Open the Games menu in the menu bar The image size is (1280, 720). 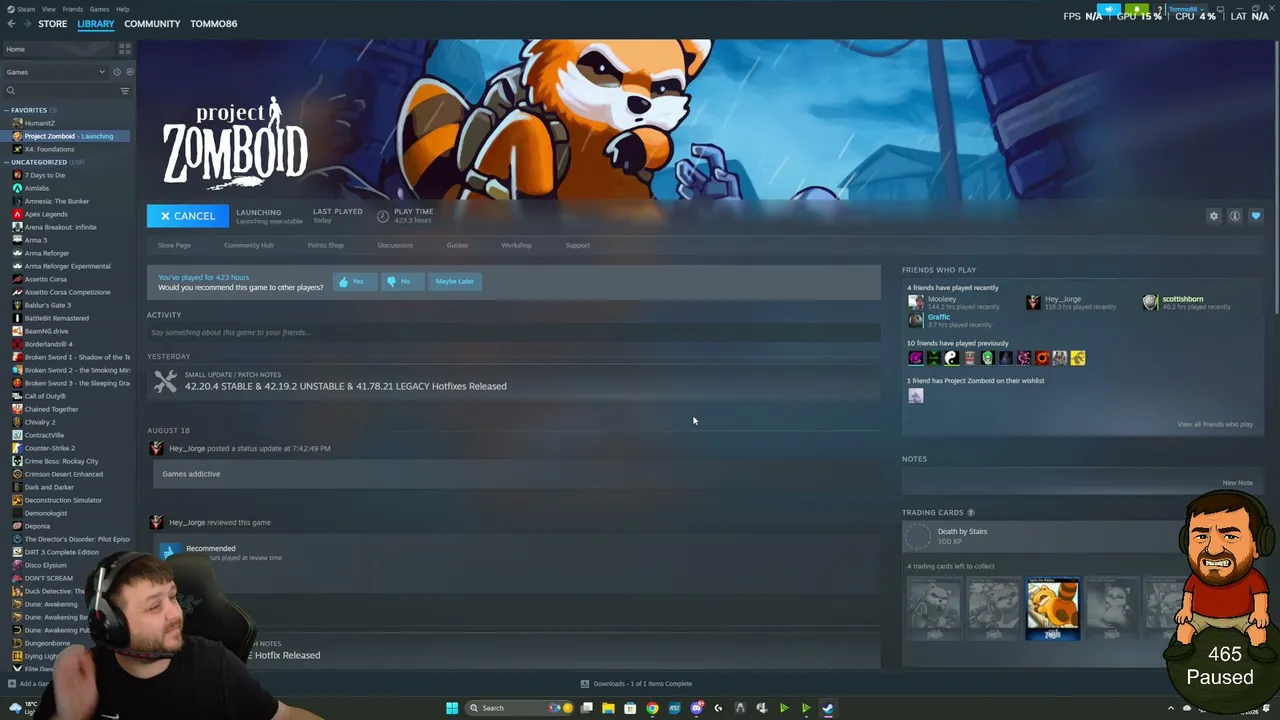point(99,9)
